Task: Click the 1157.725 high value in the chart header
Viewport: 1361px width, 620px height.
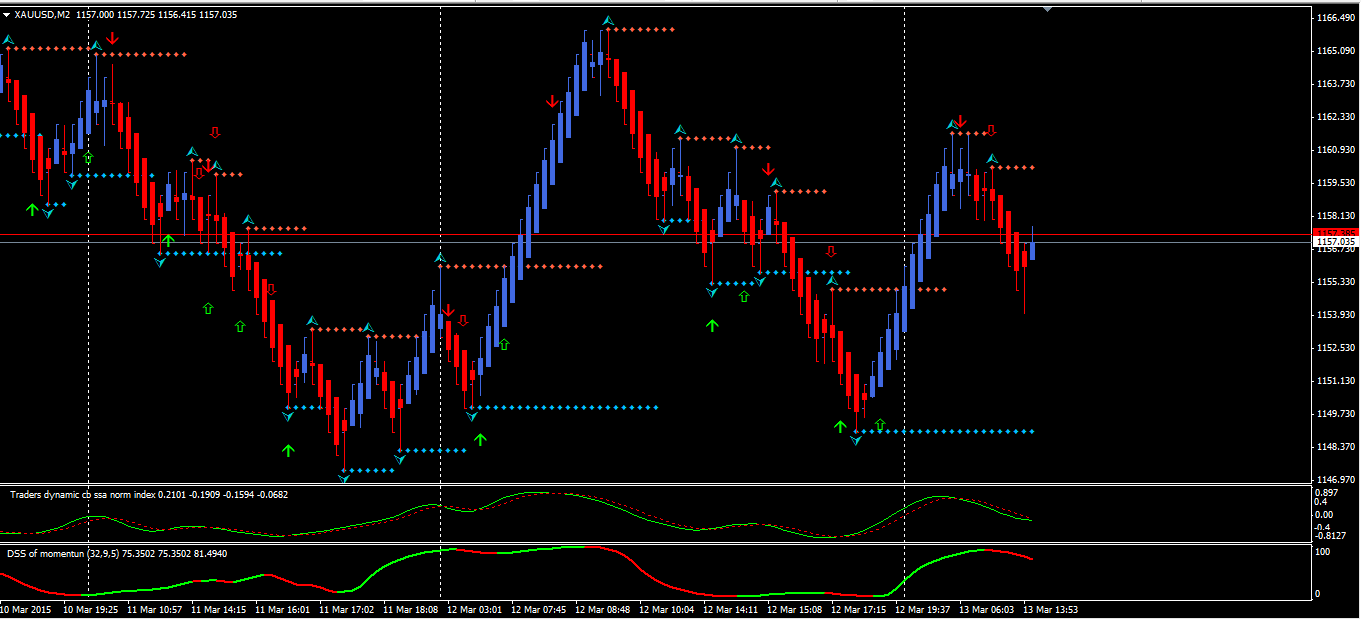Action: coord(135,14)
